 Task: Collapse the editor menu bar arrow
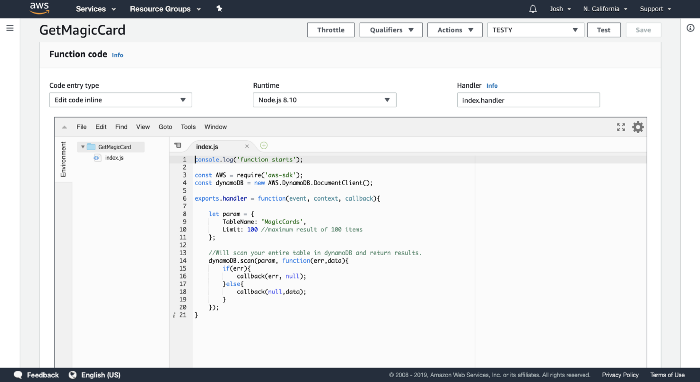click(64, 127)
